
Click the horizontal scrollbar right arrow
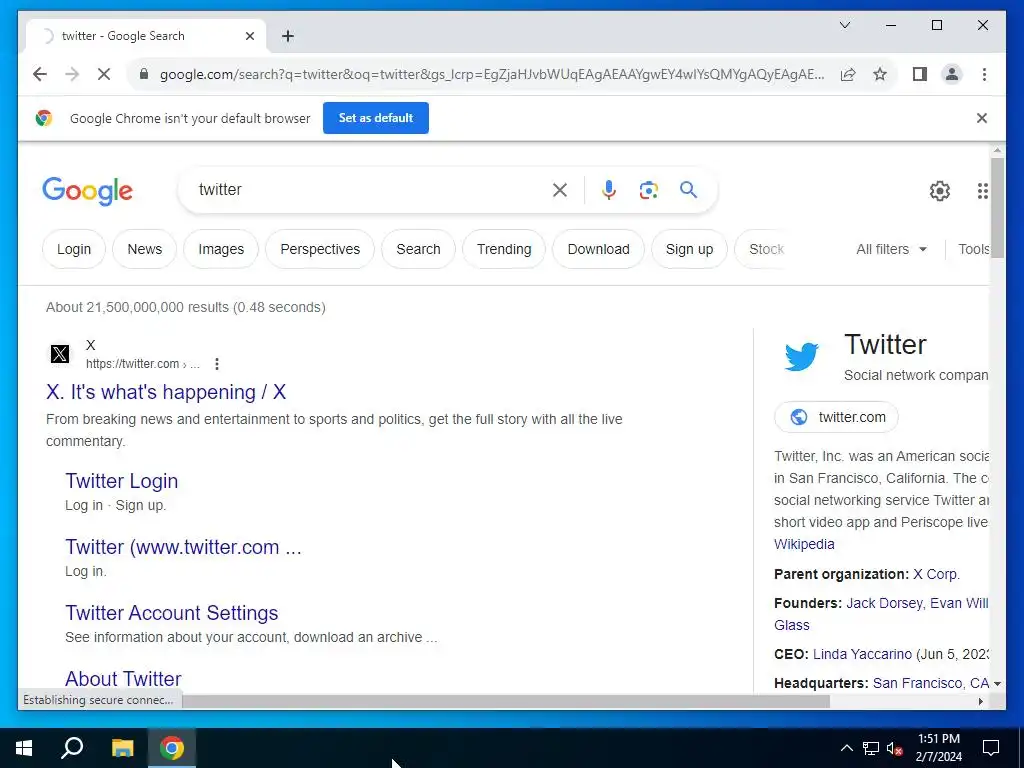pos(980,701)
